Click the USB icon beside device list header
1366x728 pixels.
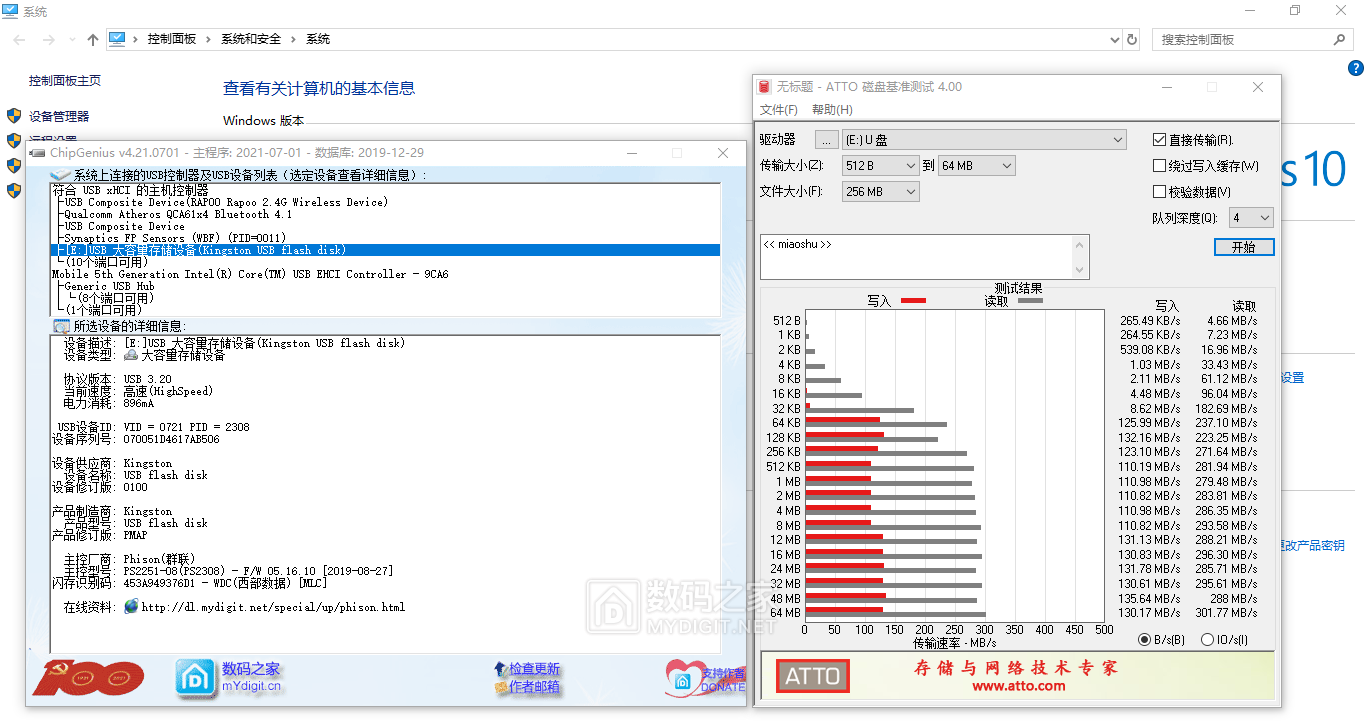[61, 174]
